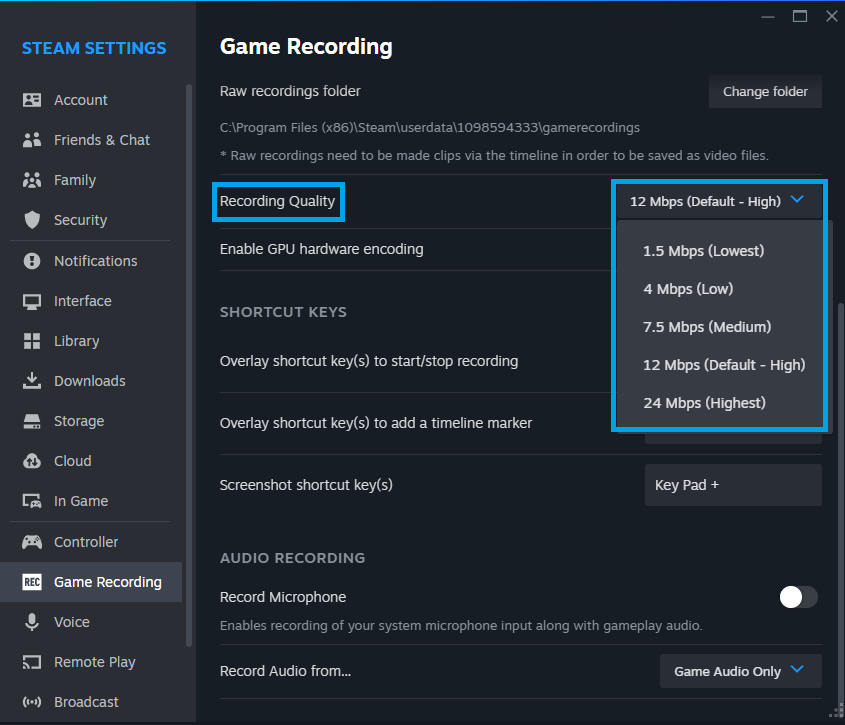
Task: Click the Screenshot shortcut key field
Action: 733,485
